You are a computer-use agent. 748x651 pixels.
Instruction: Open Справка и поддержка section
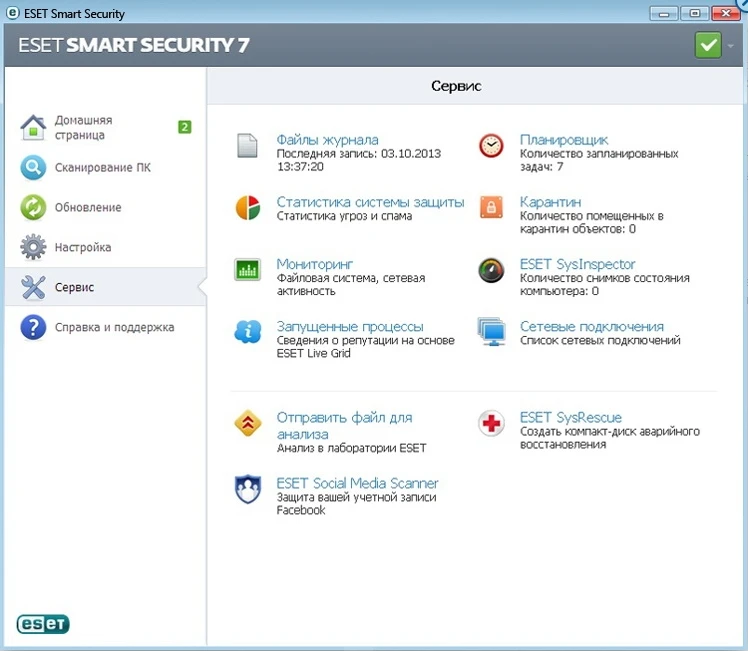pos(106,327)
